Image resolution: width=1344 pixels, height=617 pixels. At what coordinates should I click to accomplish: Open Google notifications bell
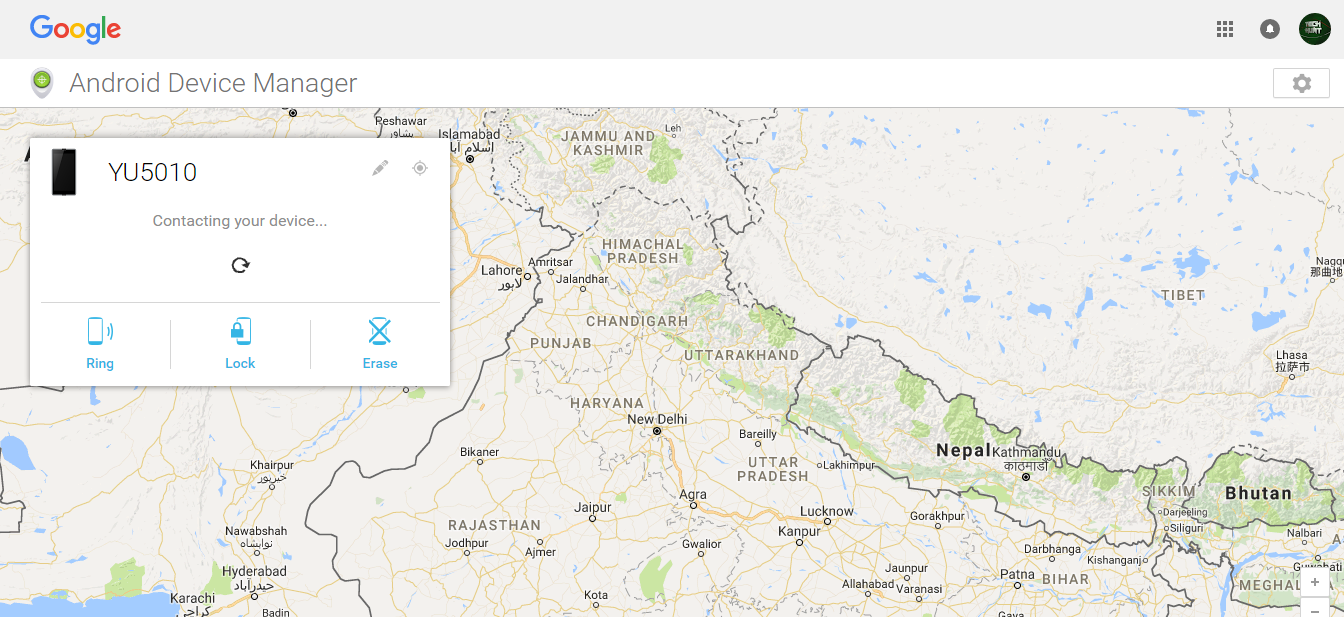point(1270,29)
